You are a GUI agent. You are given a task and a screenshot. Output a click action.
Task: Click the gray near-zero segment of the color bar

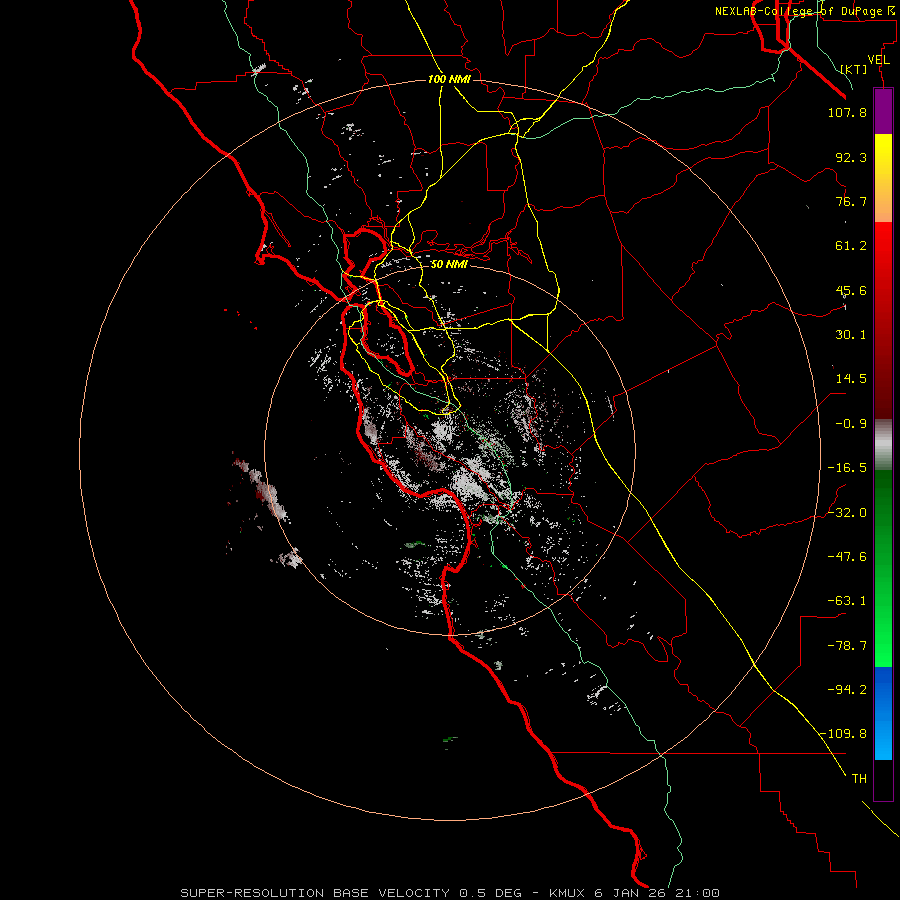[x=883, y=445]
